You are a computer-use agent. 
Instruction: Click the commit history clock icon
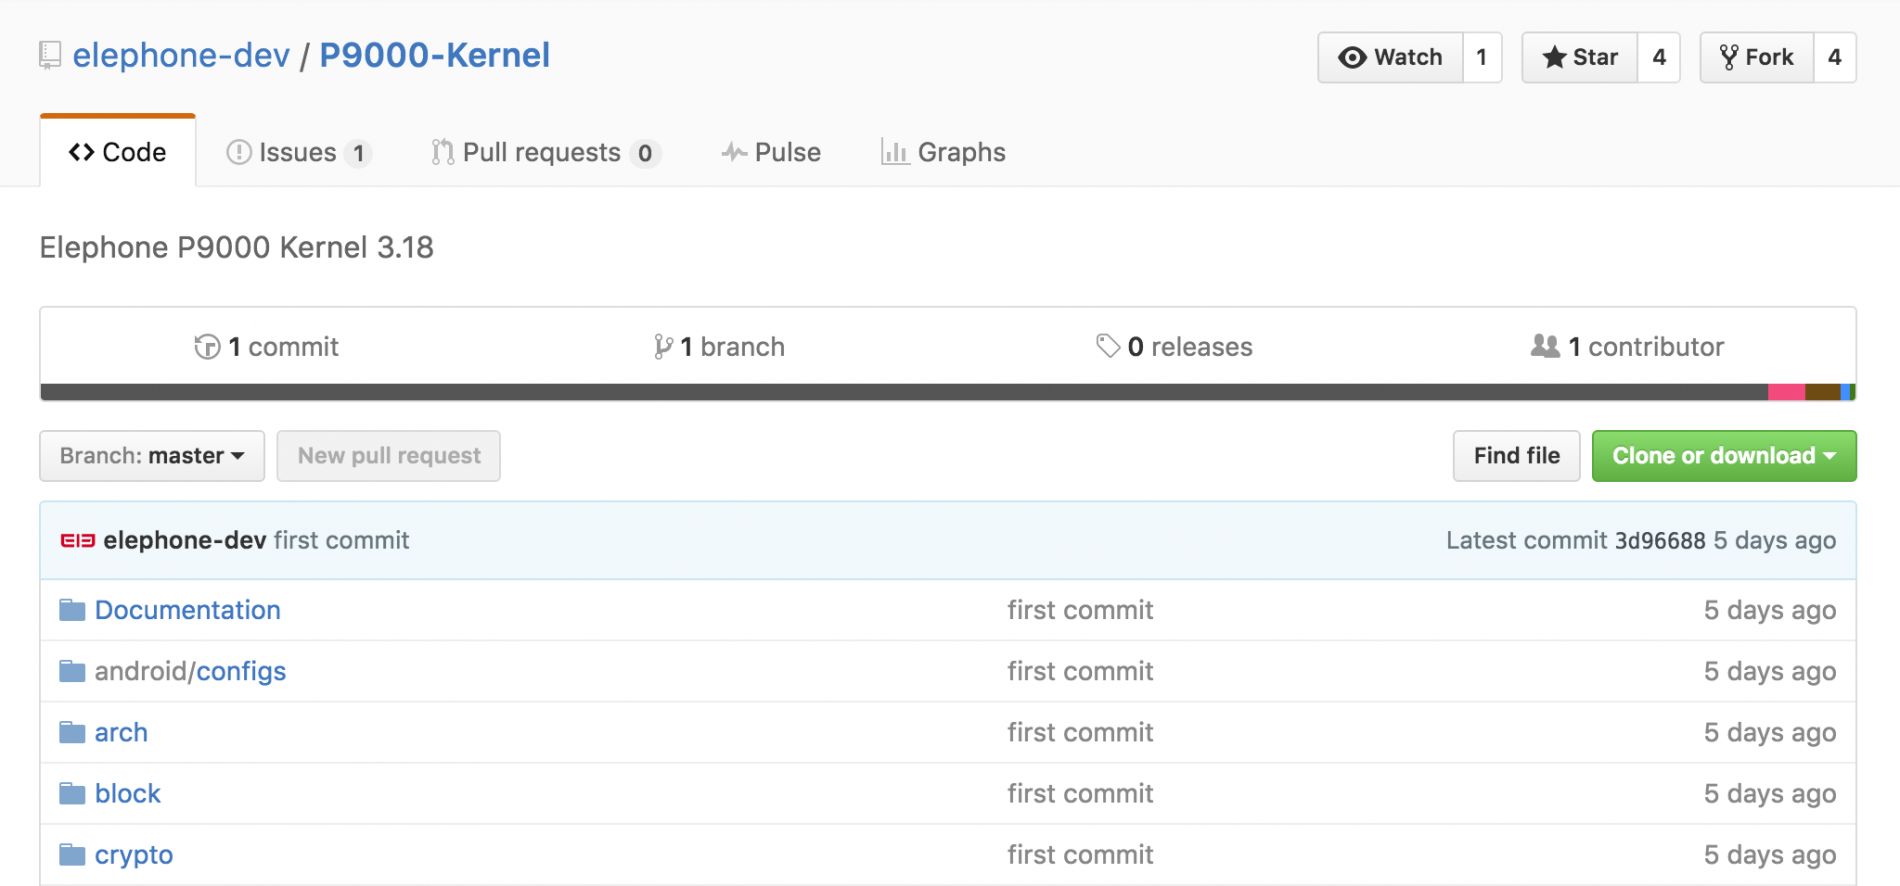tap(207, 347)
